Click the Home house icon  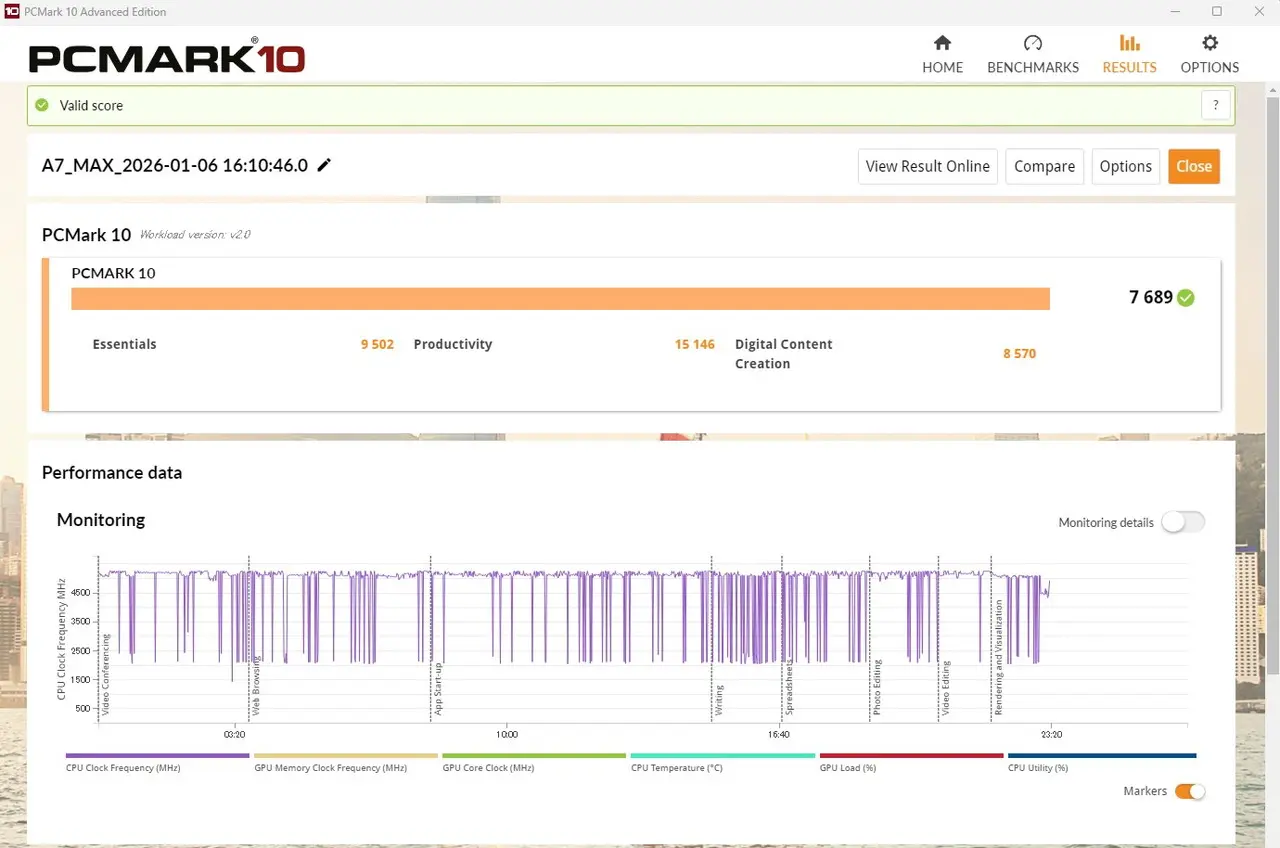point(942,43)
